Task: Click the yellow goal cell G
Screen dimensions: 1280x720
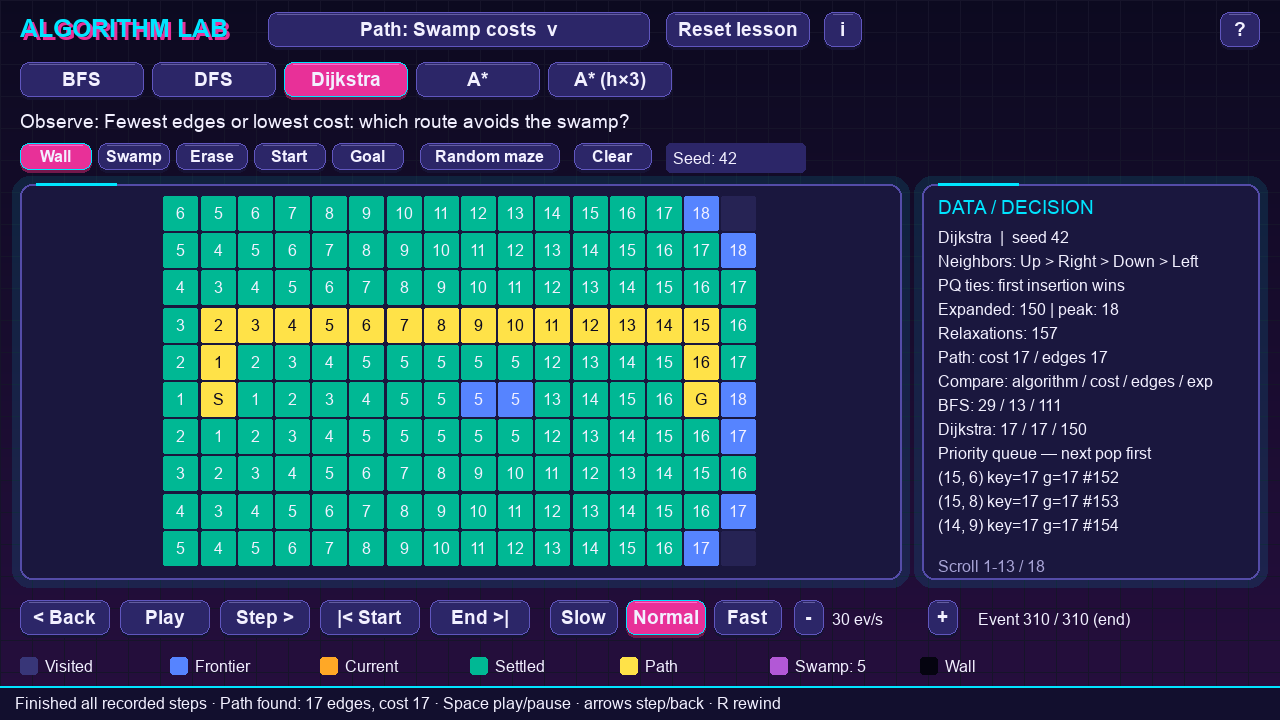Action: [701, 400]
